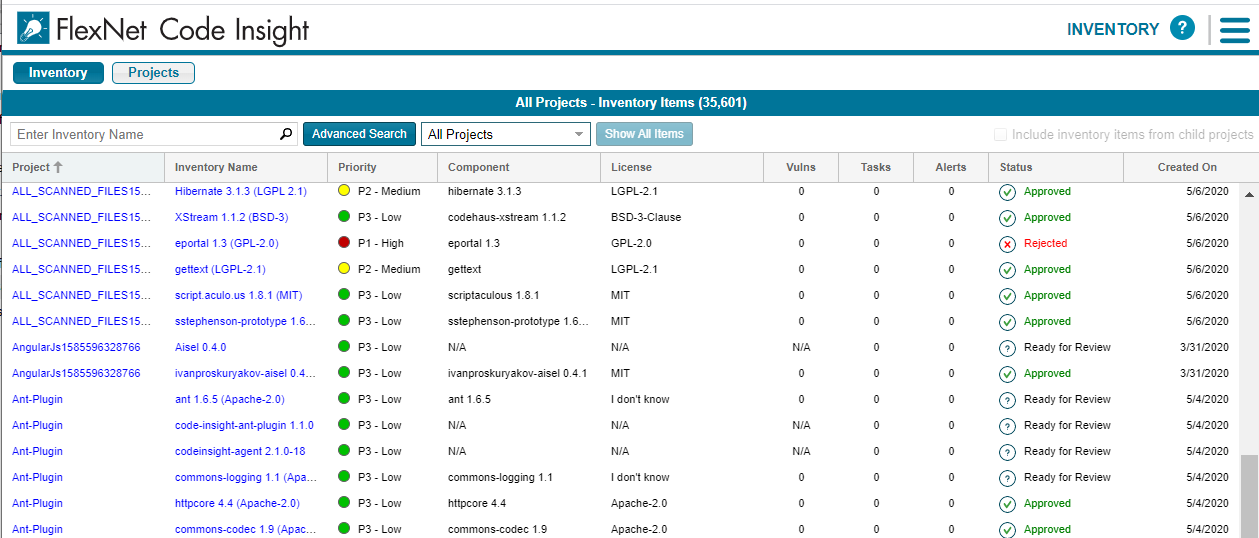Click the approved checkmark icon for script.aculo.us

click(1007, 296)
